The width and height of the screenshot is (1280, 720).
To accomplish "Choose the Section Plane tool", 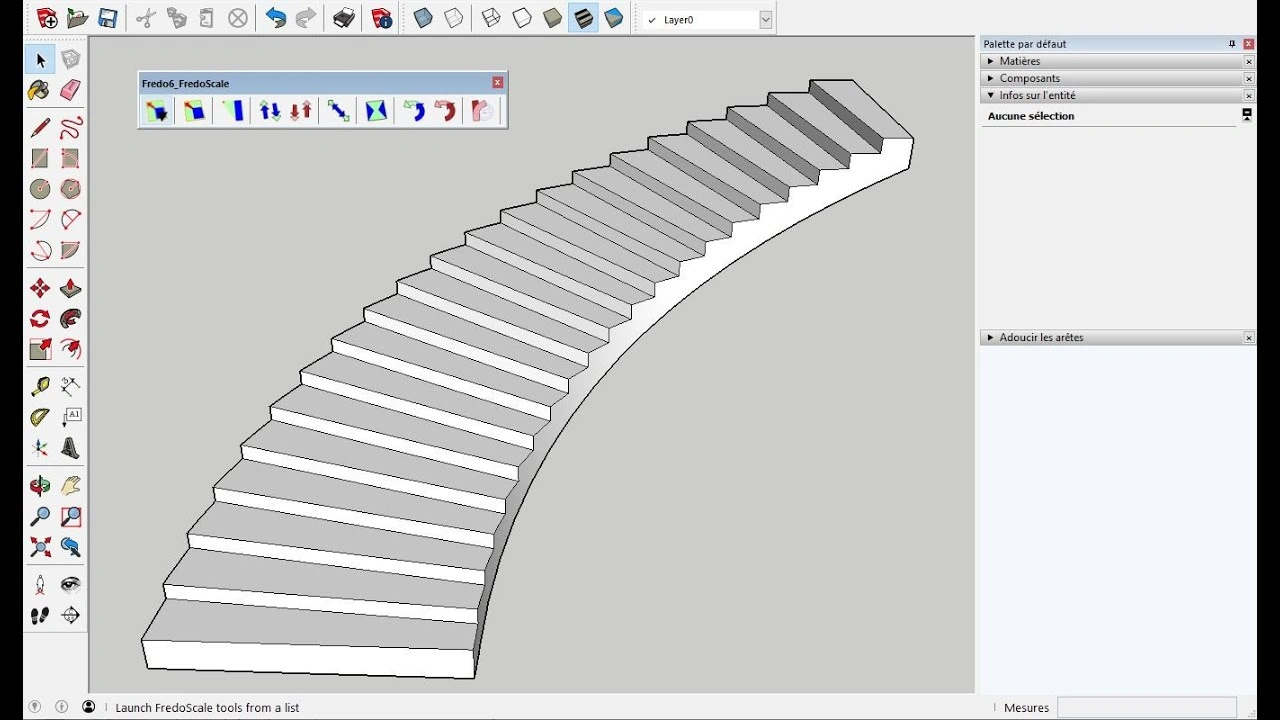I will click(70, 615).
